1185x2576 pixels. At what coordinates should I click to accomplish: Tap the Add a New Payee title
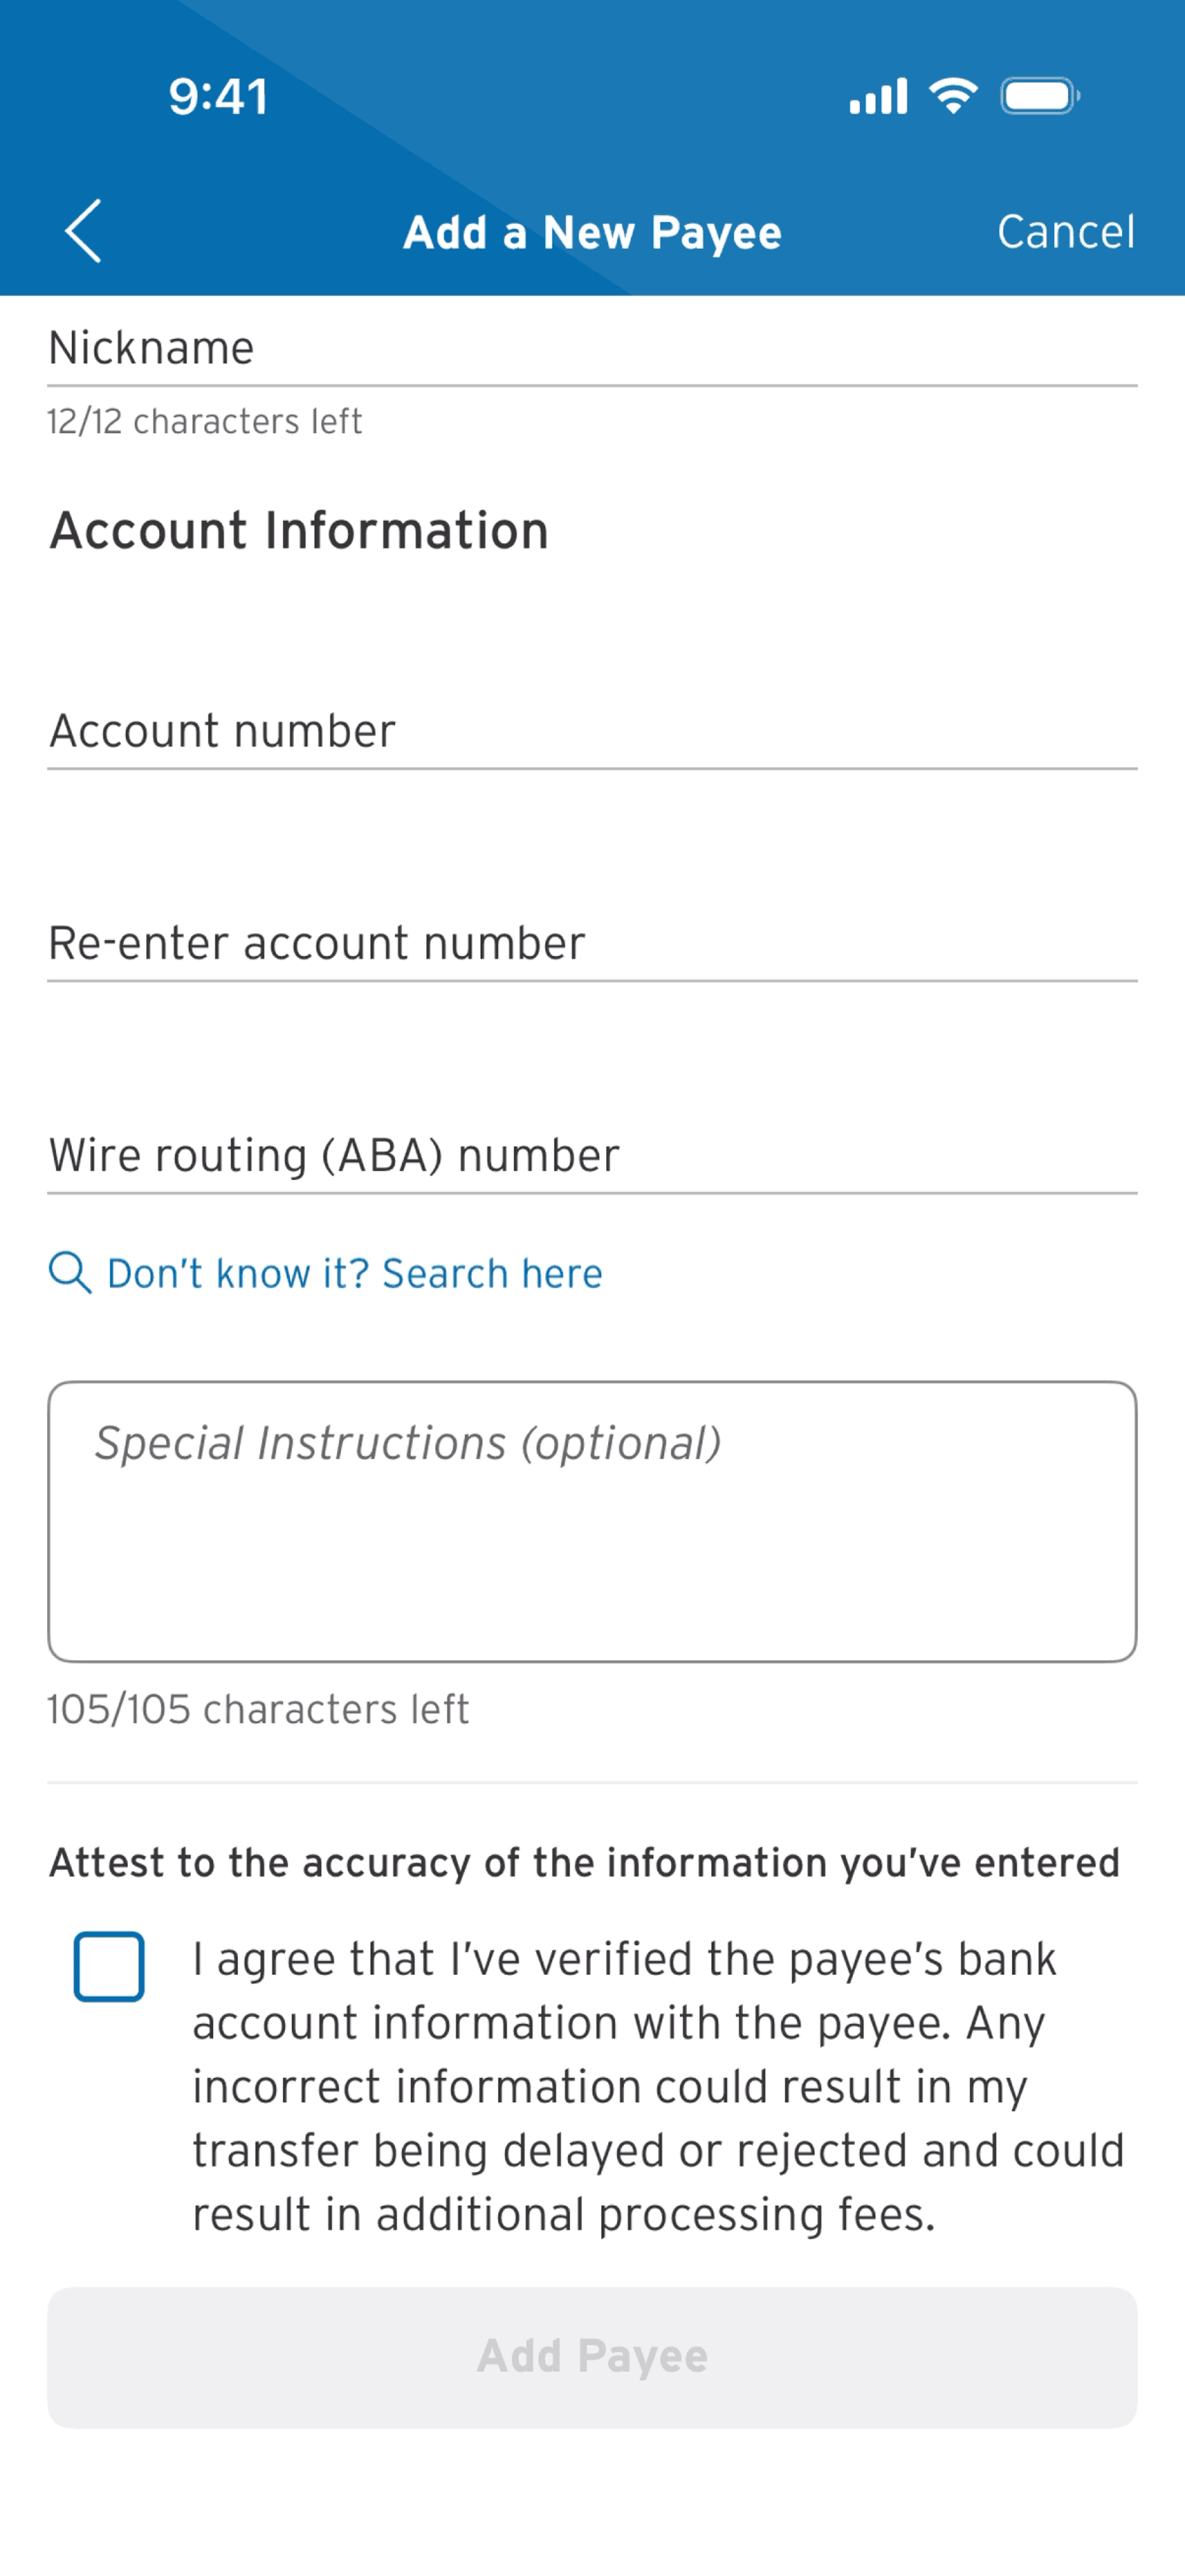pyautogui.click(x=592, y=232)
